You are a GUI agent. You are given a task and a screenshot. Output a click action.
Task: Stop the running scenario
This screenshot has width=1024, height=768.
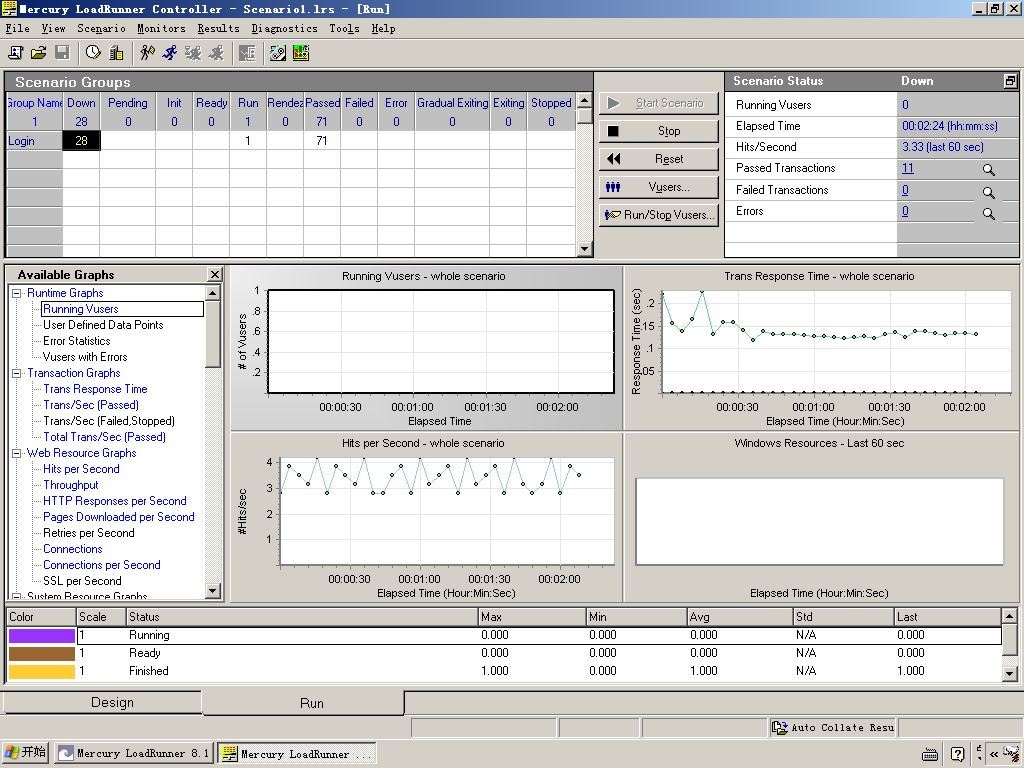tap(658, 131)
